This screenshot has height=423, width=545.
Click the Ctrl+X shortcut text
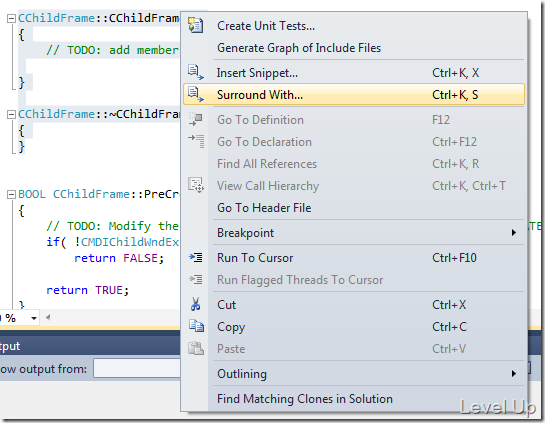449,305
